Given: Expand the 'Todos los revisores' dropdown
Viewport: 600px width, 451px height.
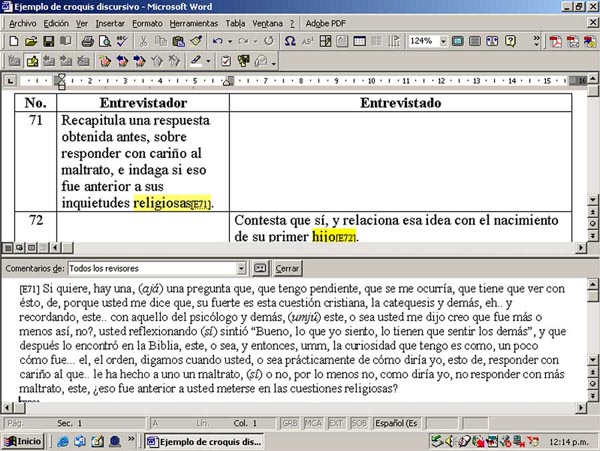Looking at the screenshot, I should pyautogui.click(x=242, y=268).
